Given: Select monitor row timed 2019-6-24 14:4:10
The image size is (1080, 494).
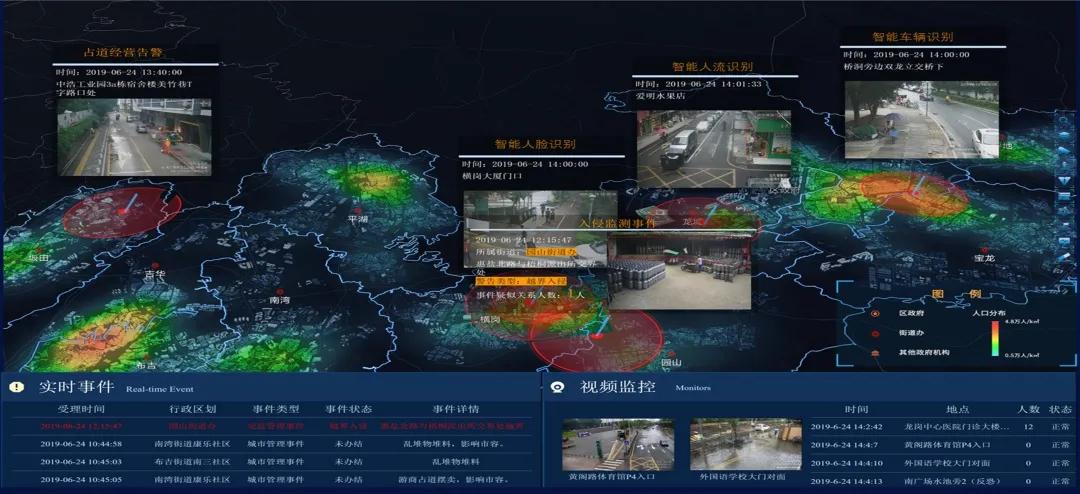Looking at the screenshot, I should click(942, 463).
